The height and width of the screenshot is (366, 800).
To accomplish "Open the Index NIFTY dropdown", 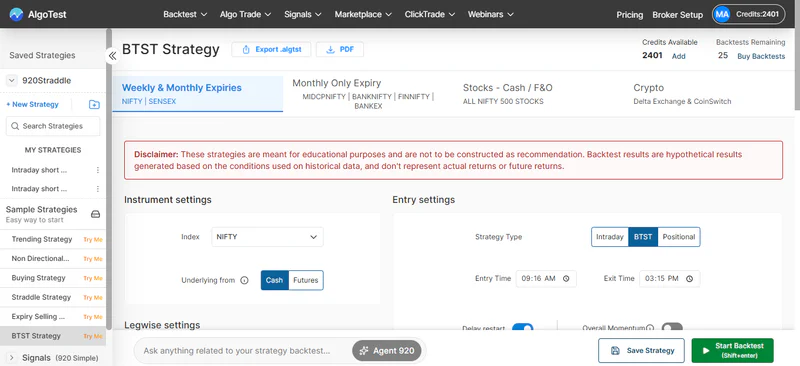I will pos(267,237).
